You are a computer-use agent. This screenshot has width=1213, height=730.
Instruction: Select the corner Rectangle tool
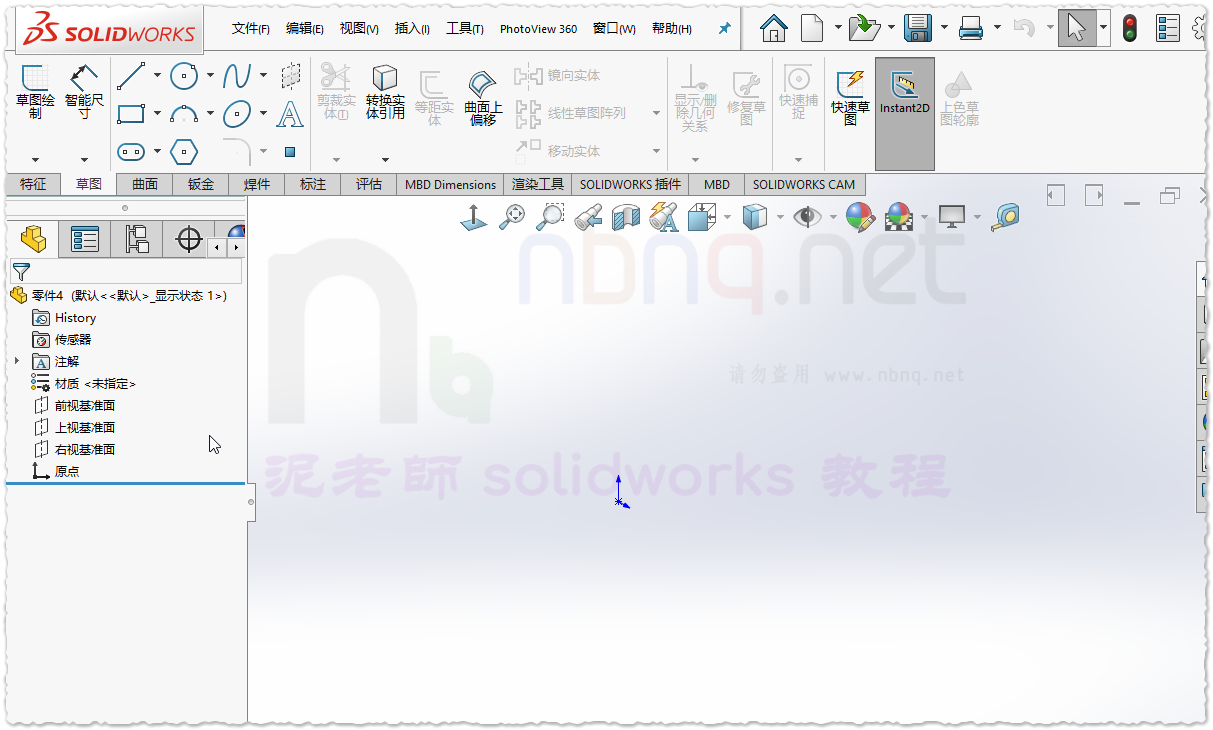131,113
